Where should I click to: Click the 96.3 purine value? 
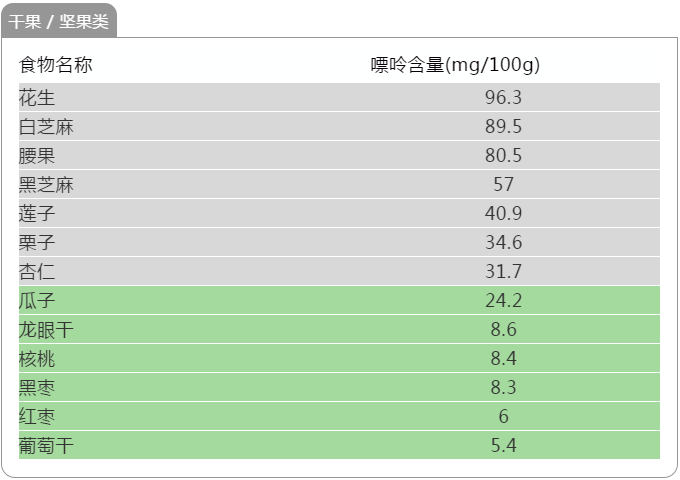click(503, 97)
